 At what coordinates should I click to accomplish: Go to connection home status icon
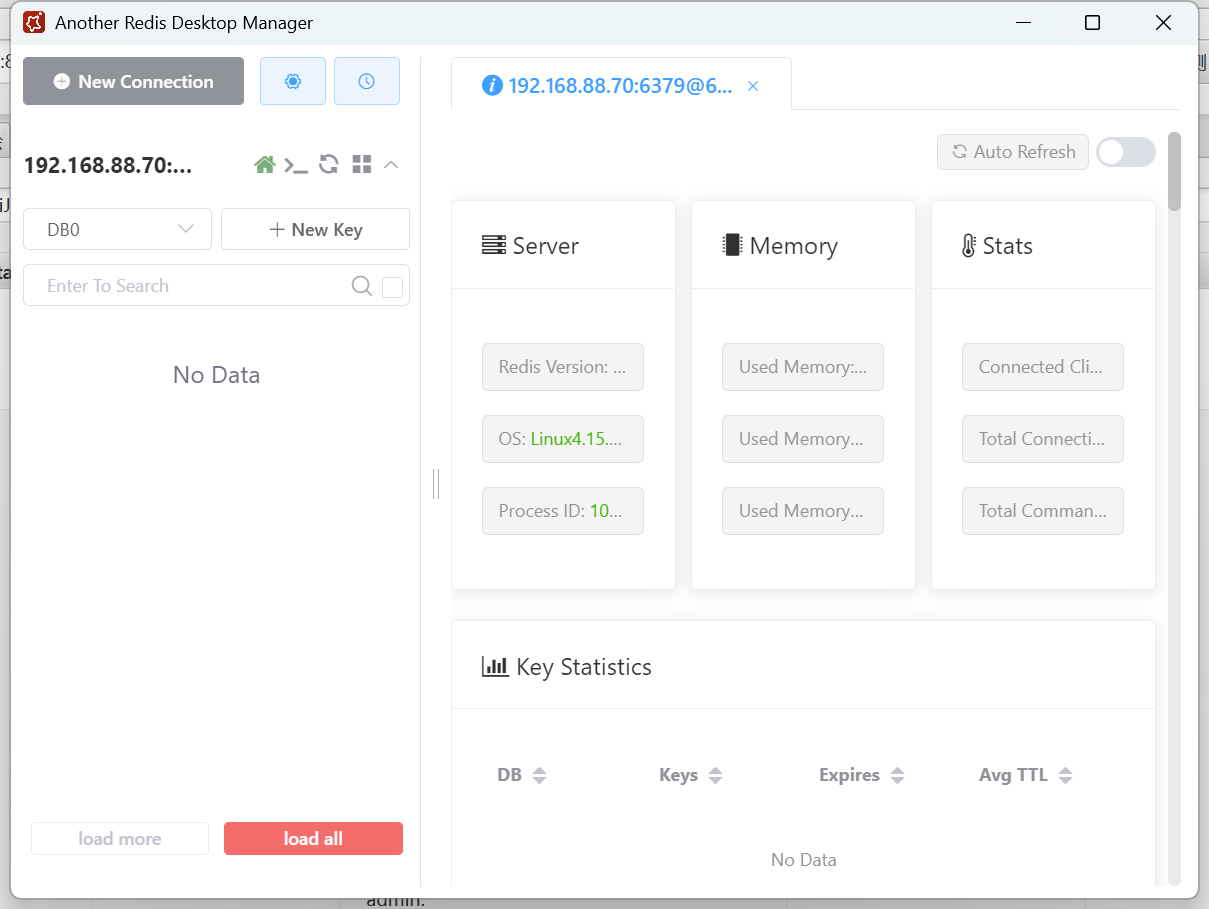pos(264,165)
